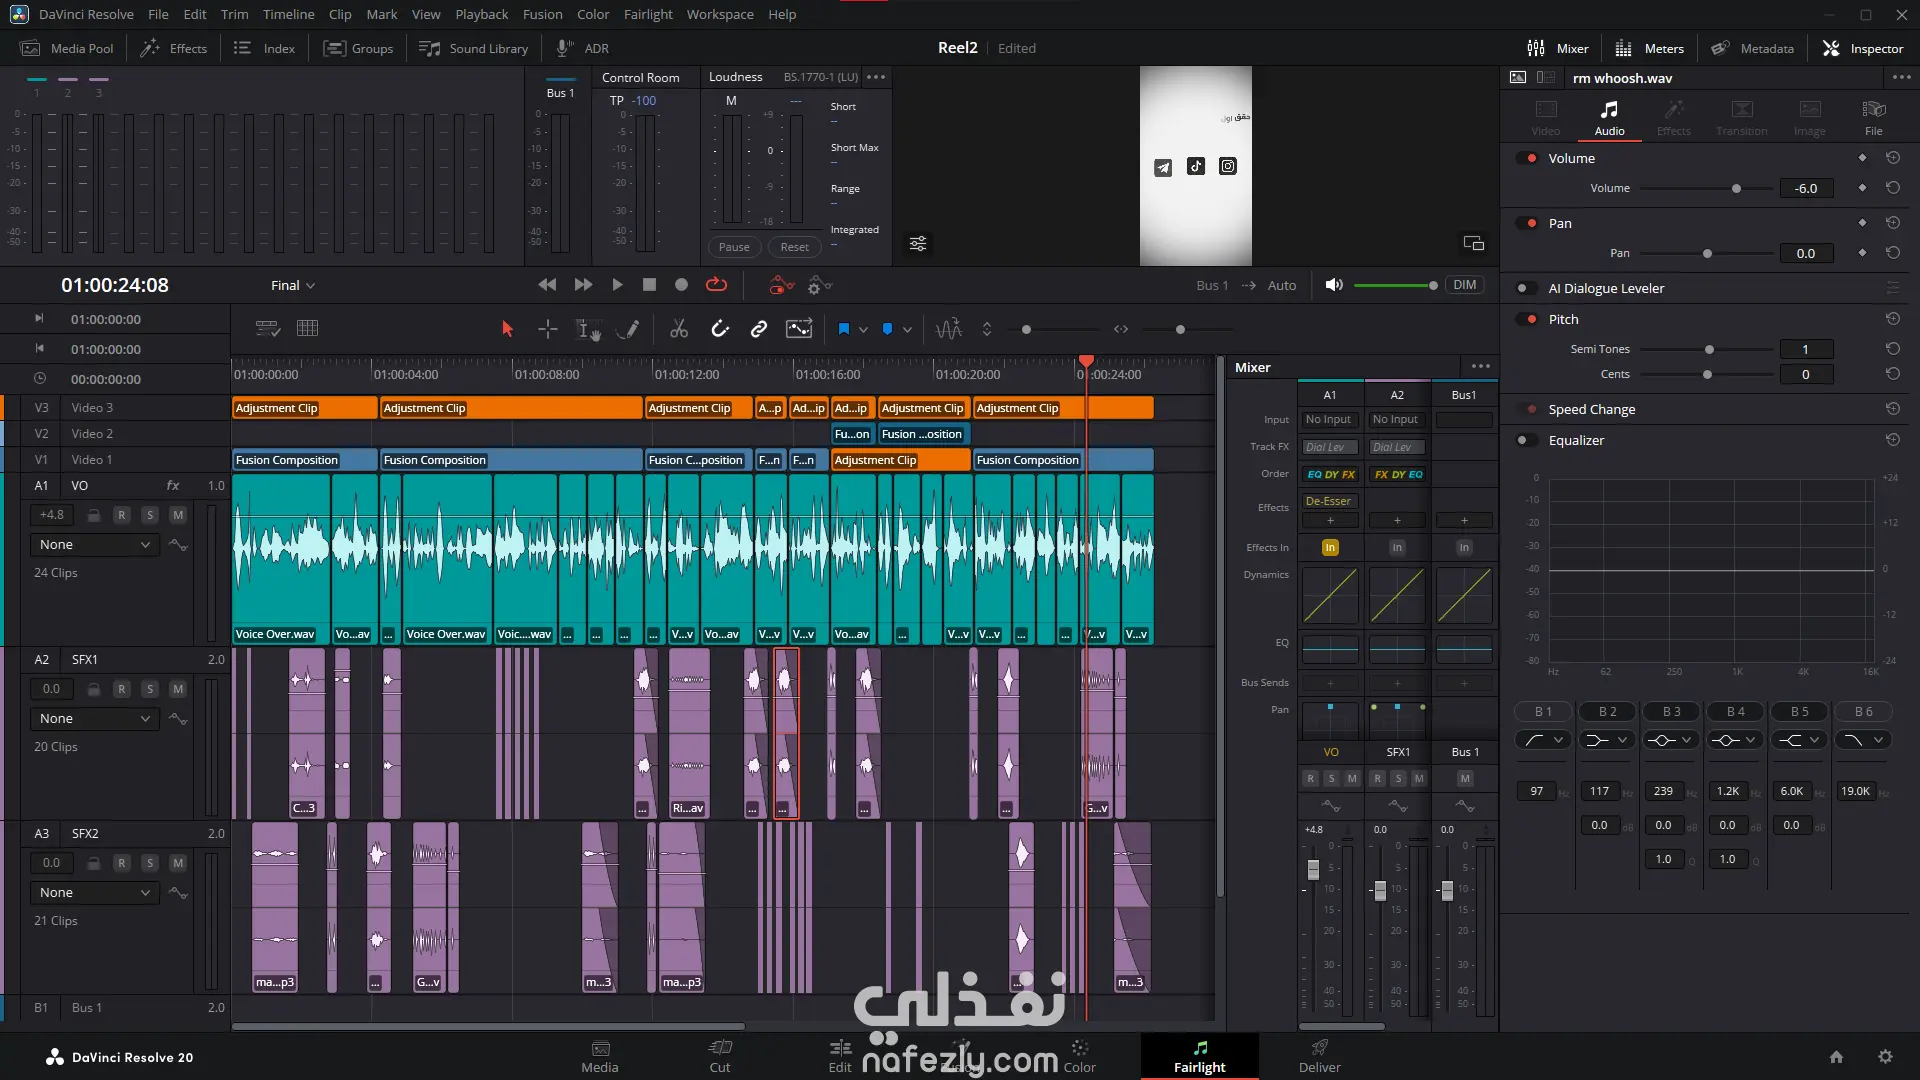Viewport: 1920px width, 1080px height.
Task: Select the range selection crosshair tool
Action: pos(547,329)
